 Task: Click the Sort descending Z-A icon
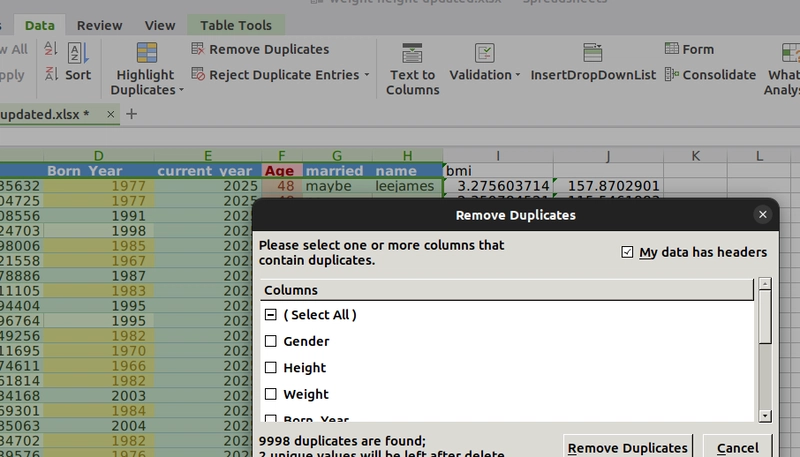[x=51, y=74]
